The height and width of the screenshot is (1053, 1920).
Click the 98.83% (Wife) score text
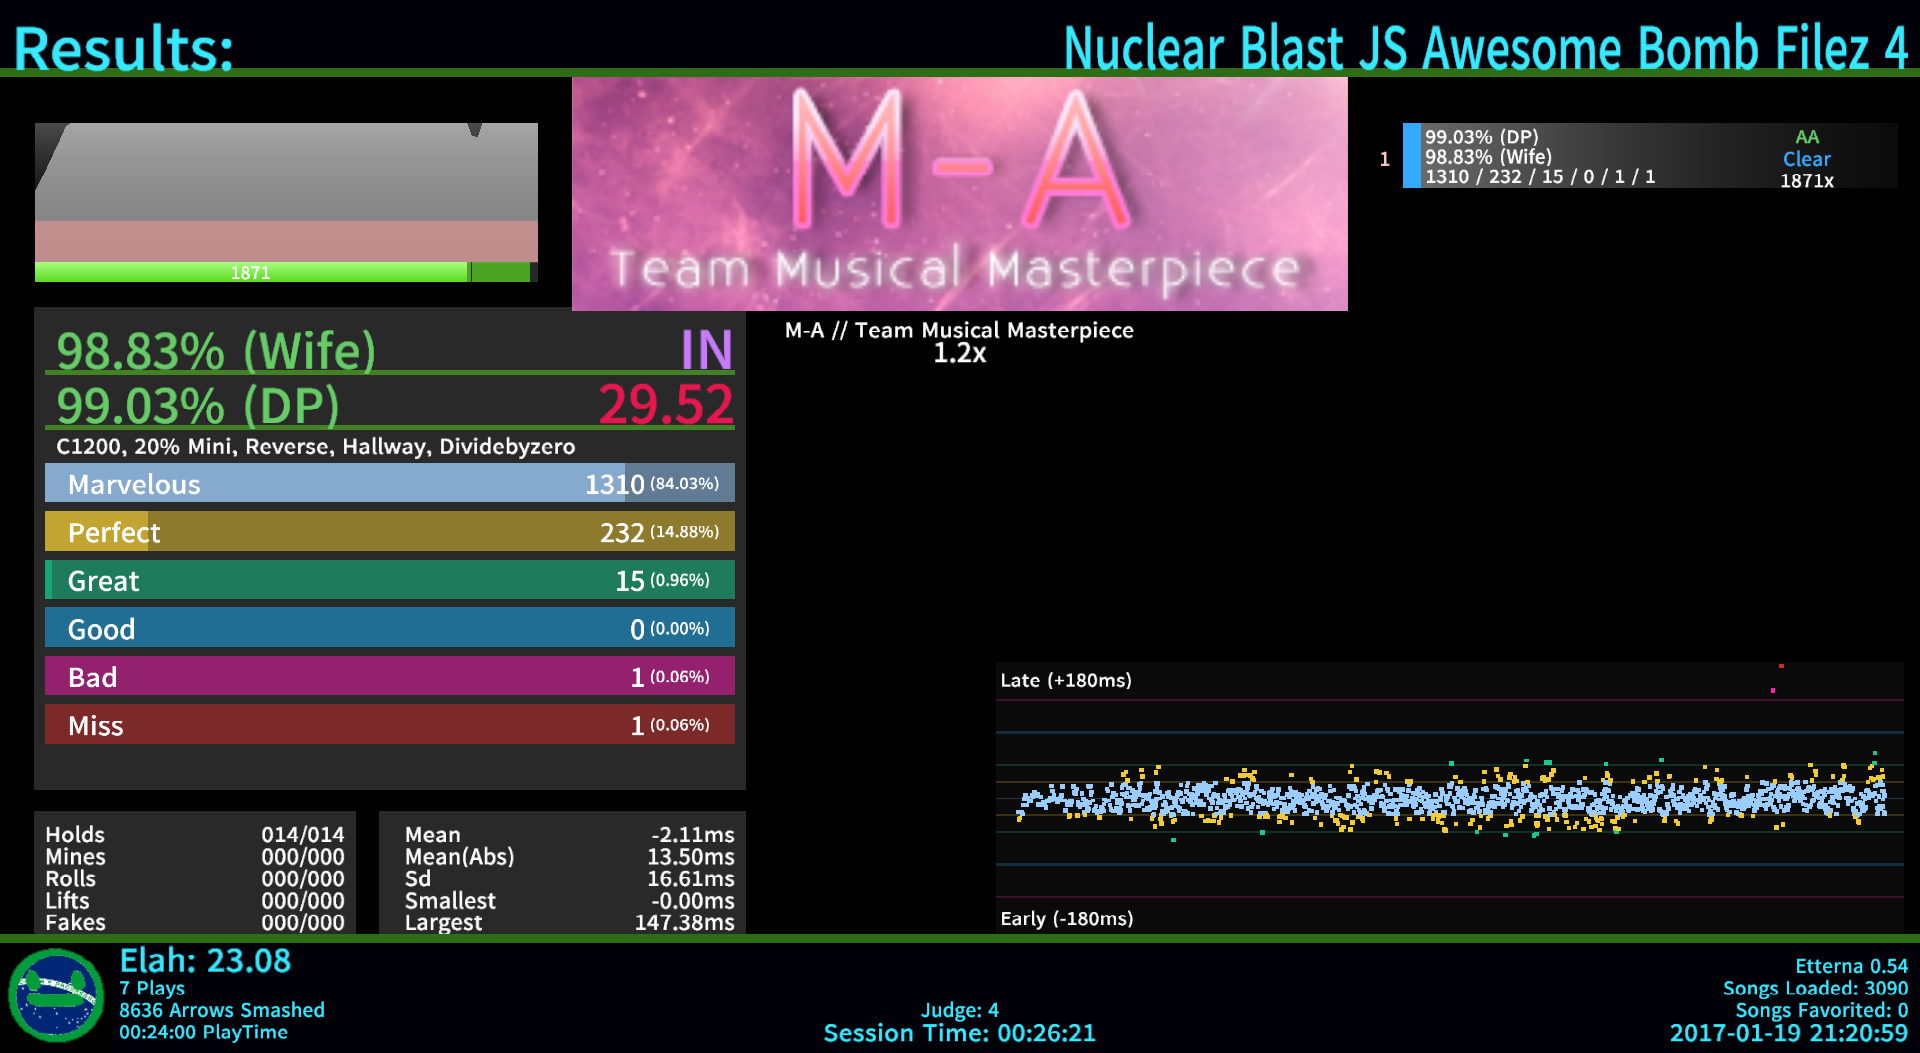[x=216, y=350]
